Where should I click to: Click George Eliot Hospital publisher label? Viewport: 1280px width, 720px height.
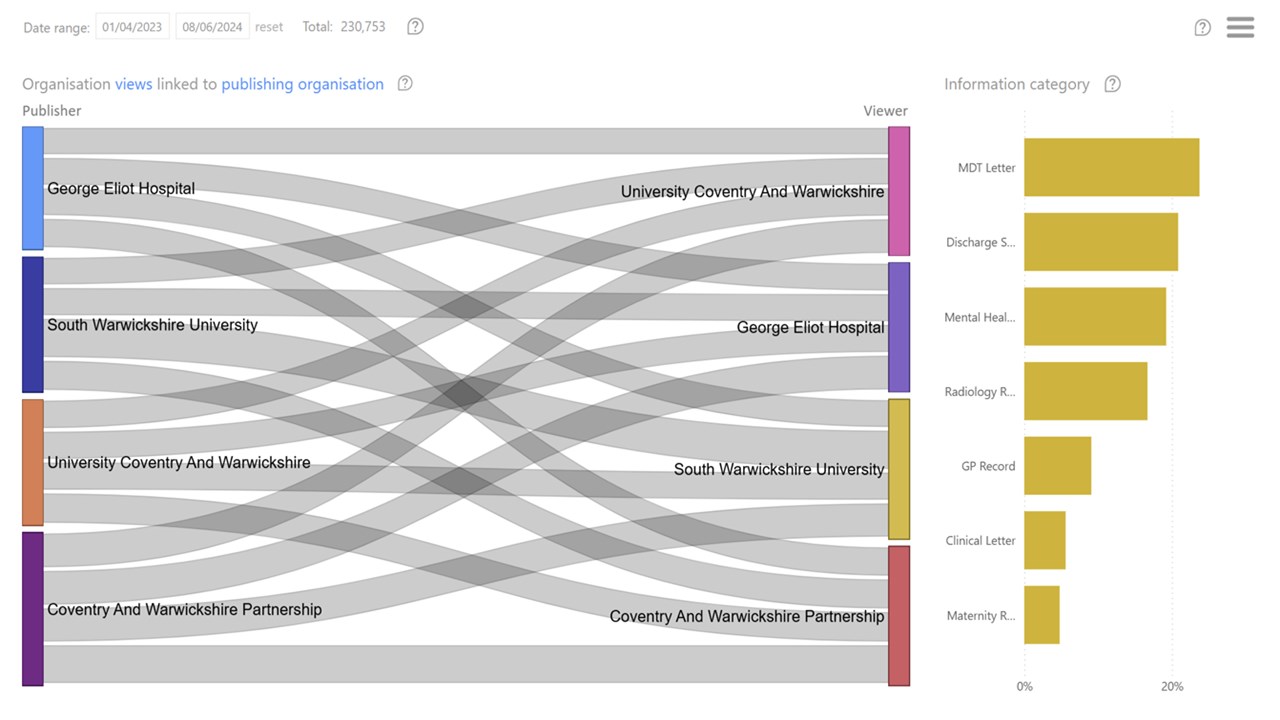click(x=121, y=188)
